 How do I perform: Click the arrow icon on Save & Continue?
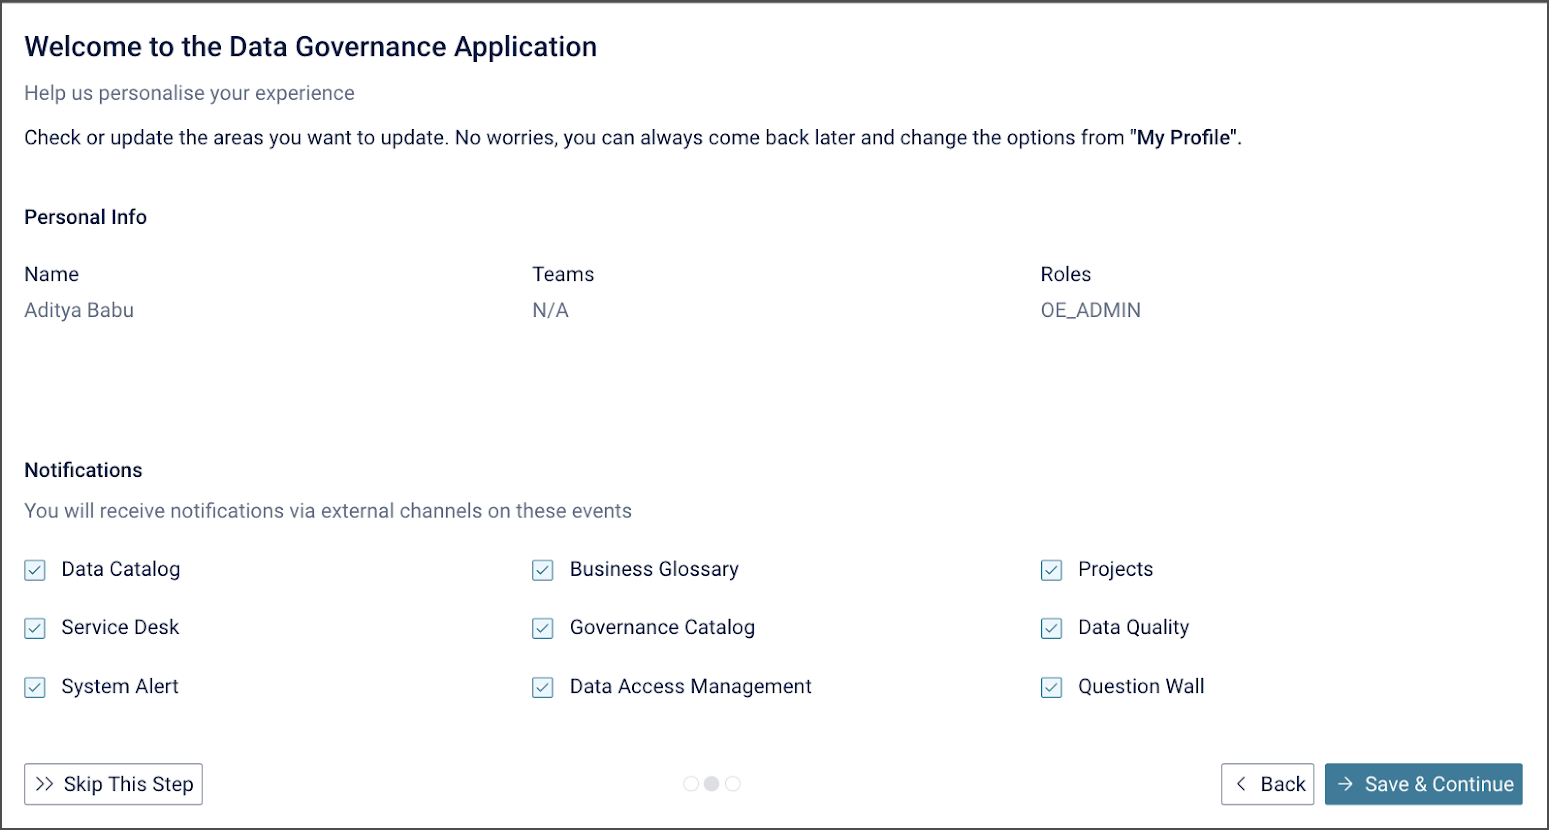click(1346, 784)
